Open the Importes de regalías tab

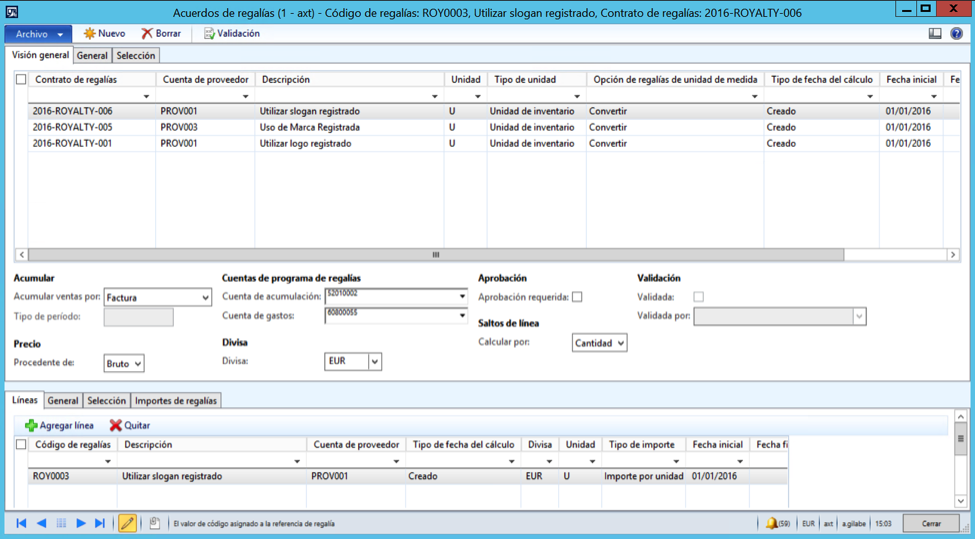tap(176, 401)
